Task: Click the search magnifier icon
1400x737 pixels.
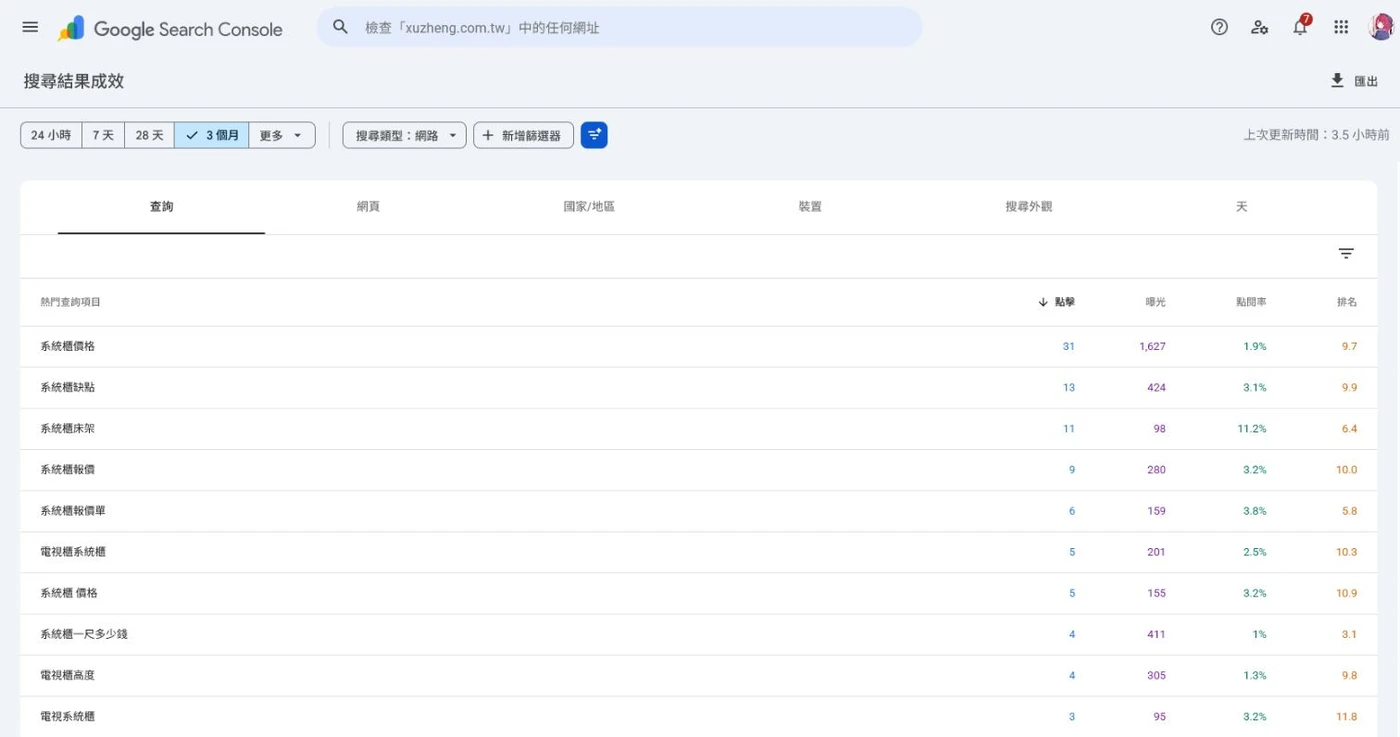Action: 341,27
